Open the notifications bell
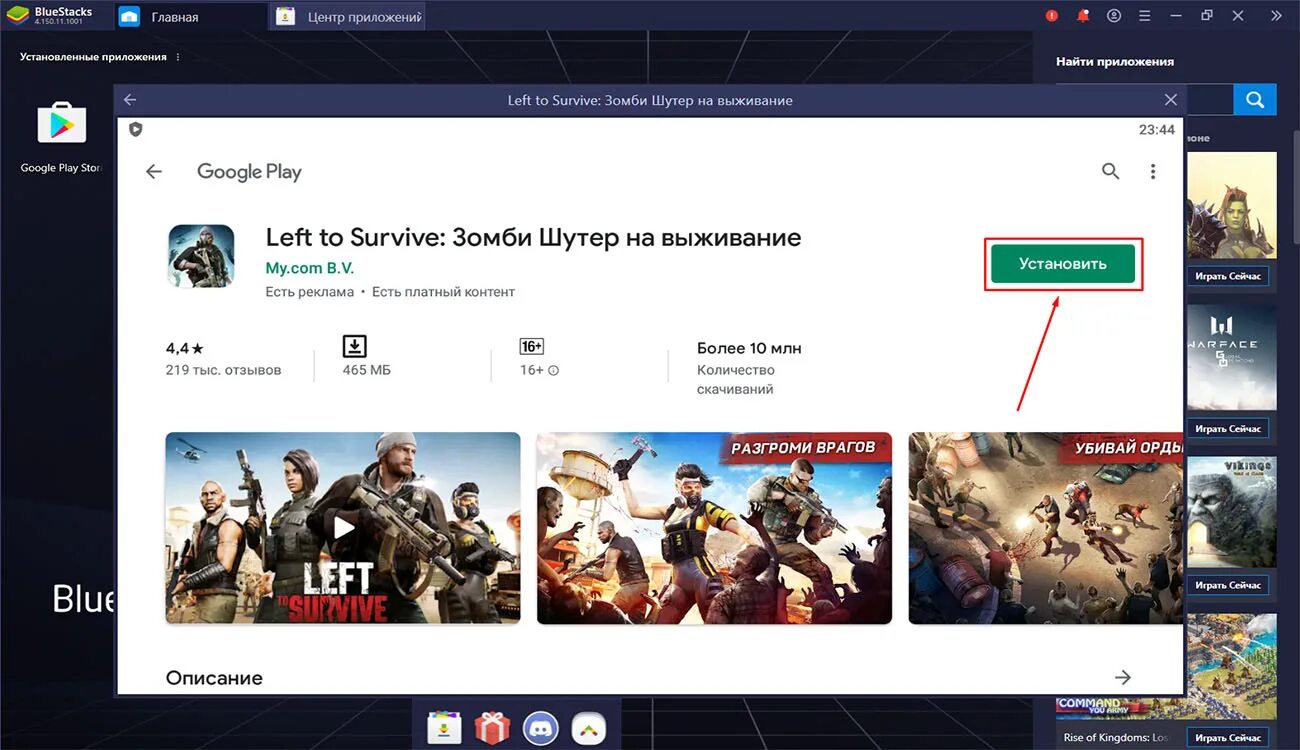 1082,16
